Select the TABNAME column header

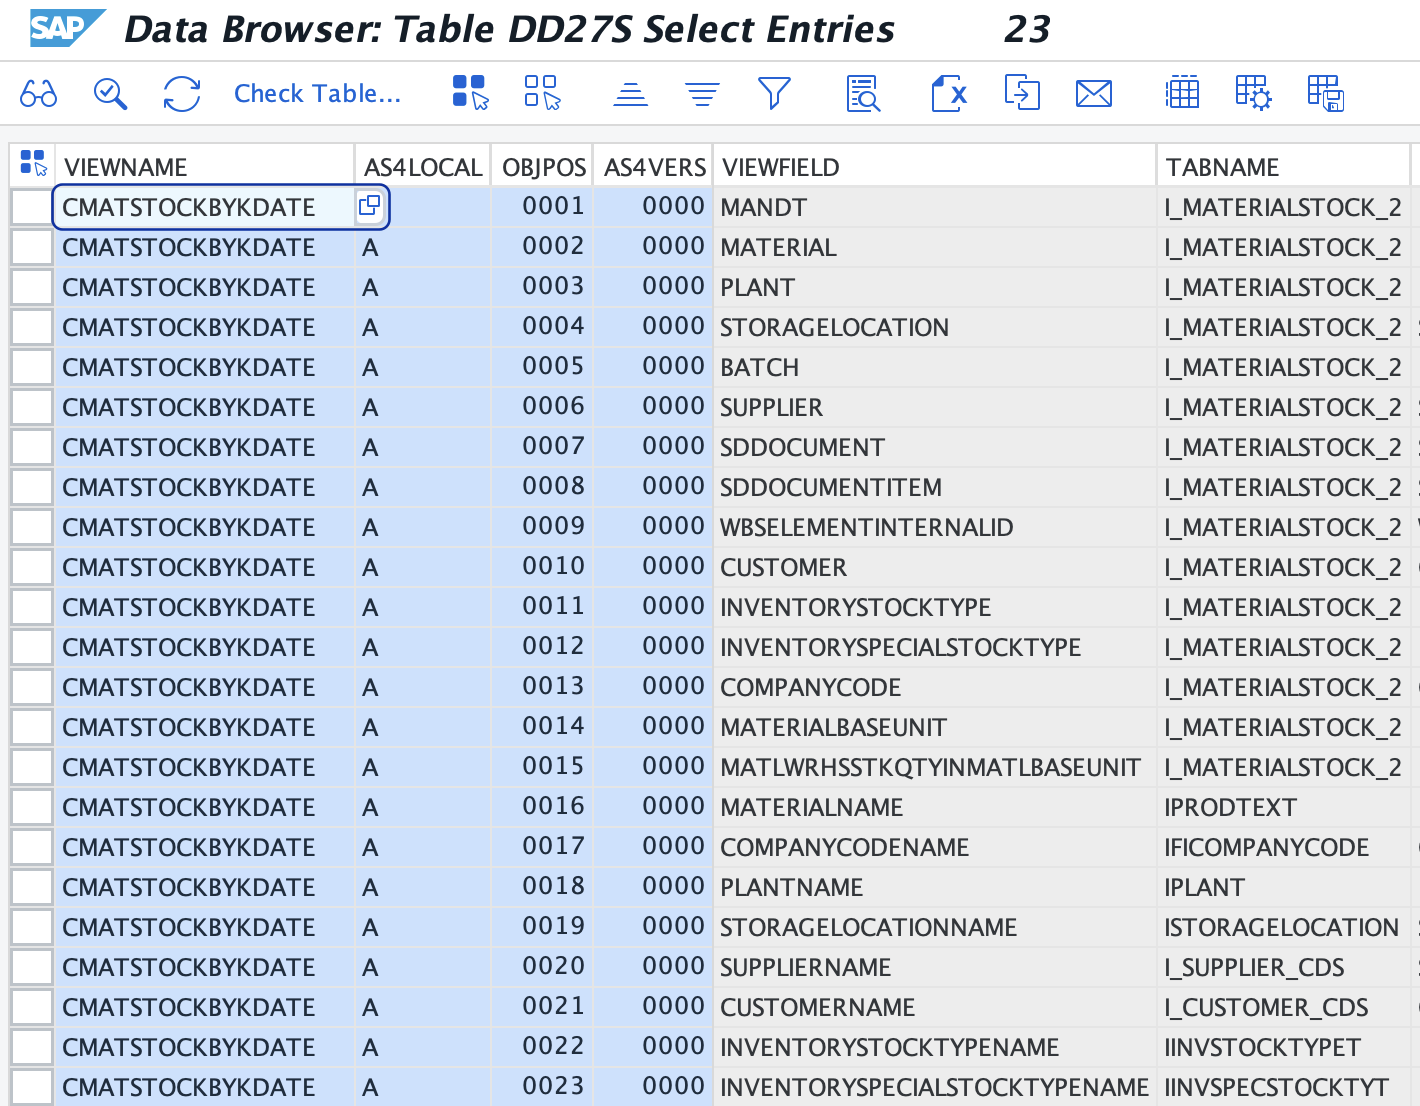pyautogui.click(x=1284, y=166)
